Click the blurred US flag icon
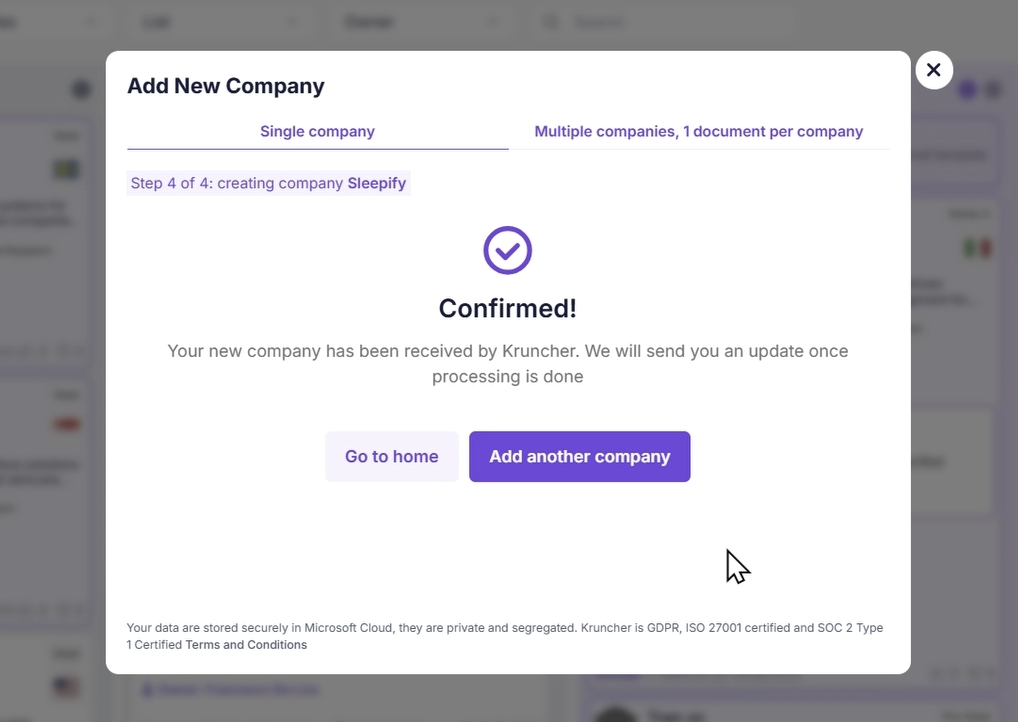Viewport: 1018px width, 722px height. pos(66,687)
